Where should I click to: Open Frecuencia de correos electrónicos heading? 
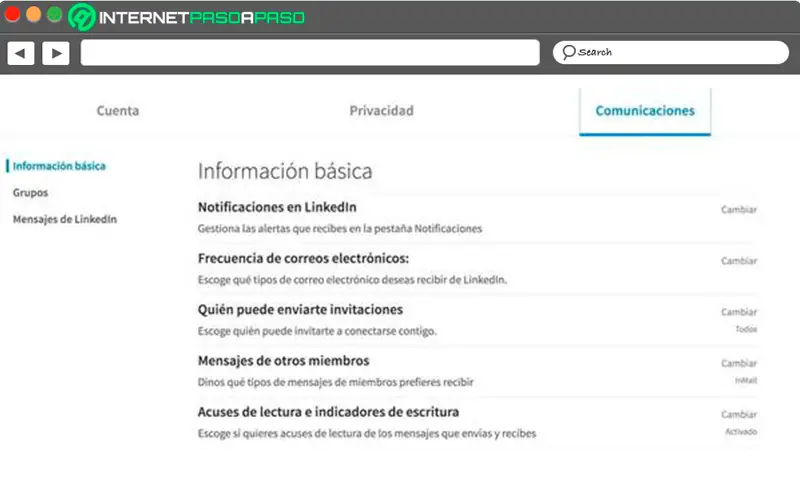tap(304, 259)
